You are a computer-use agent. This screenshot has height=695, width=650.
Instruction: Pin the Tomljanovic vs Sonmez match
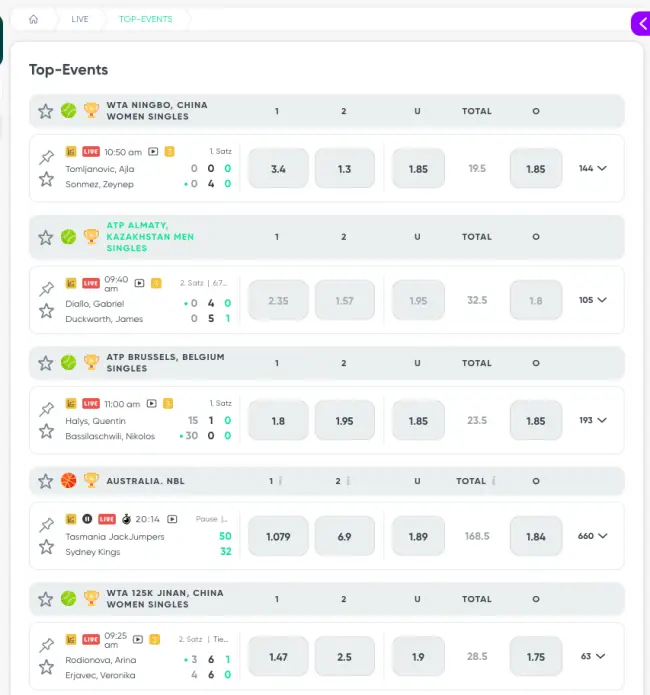point(46,157)
